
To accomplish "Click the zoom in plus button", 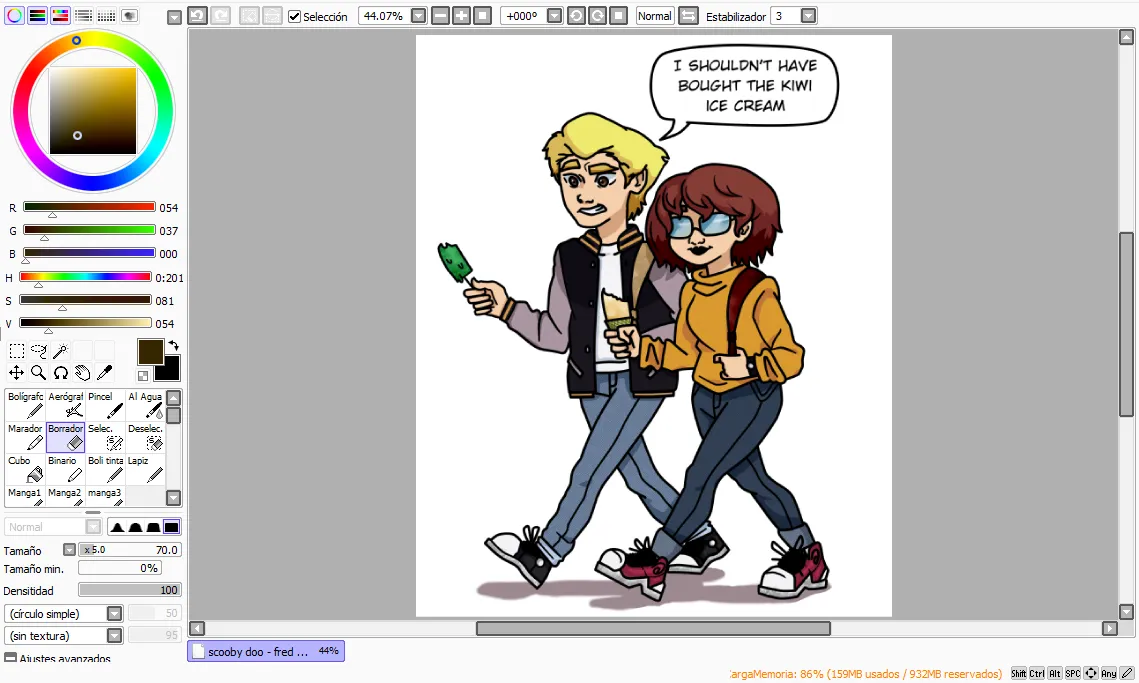I will (461, 16).
